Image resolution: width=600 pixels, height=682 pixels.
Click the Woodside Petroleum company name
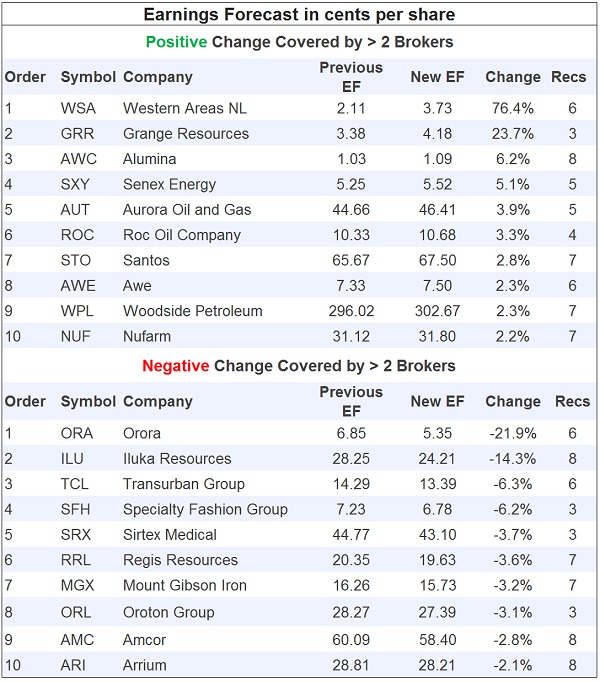[192, 311]
